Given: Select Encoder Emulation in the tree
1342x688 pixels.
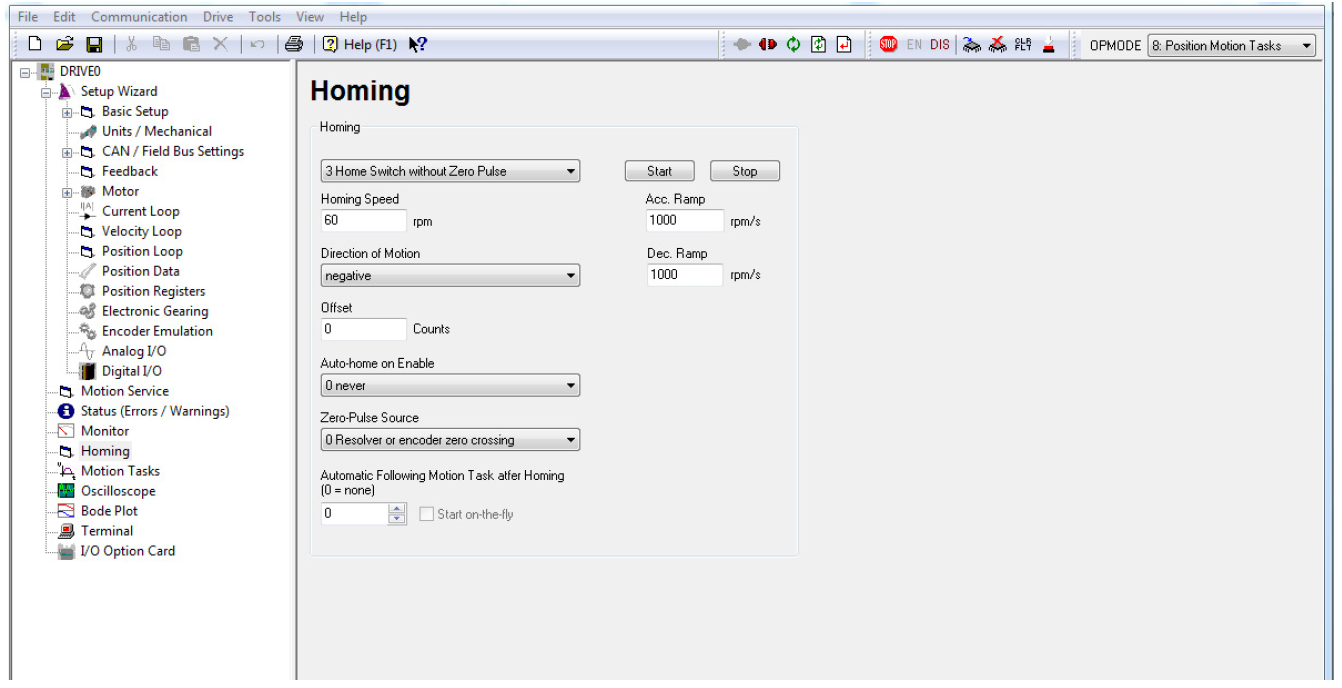Looking at the screenshot, I should [x=157, y=331].
